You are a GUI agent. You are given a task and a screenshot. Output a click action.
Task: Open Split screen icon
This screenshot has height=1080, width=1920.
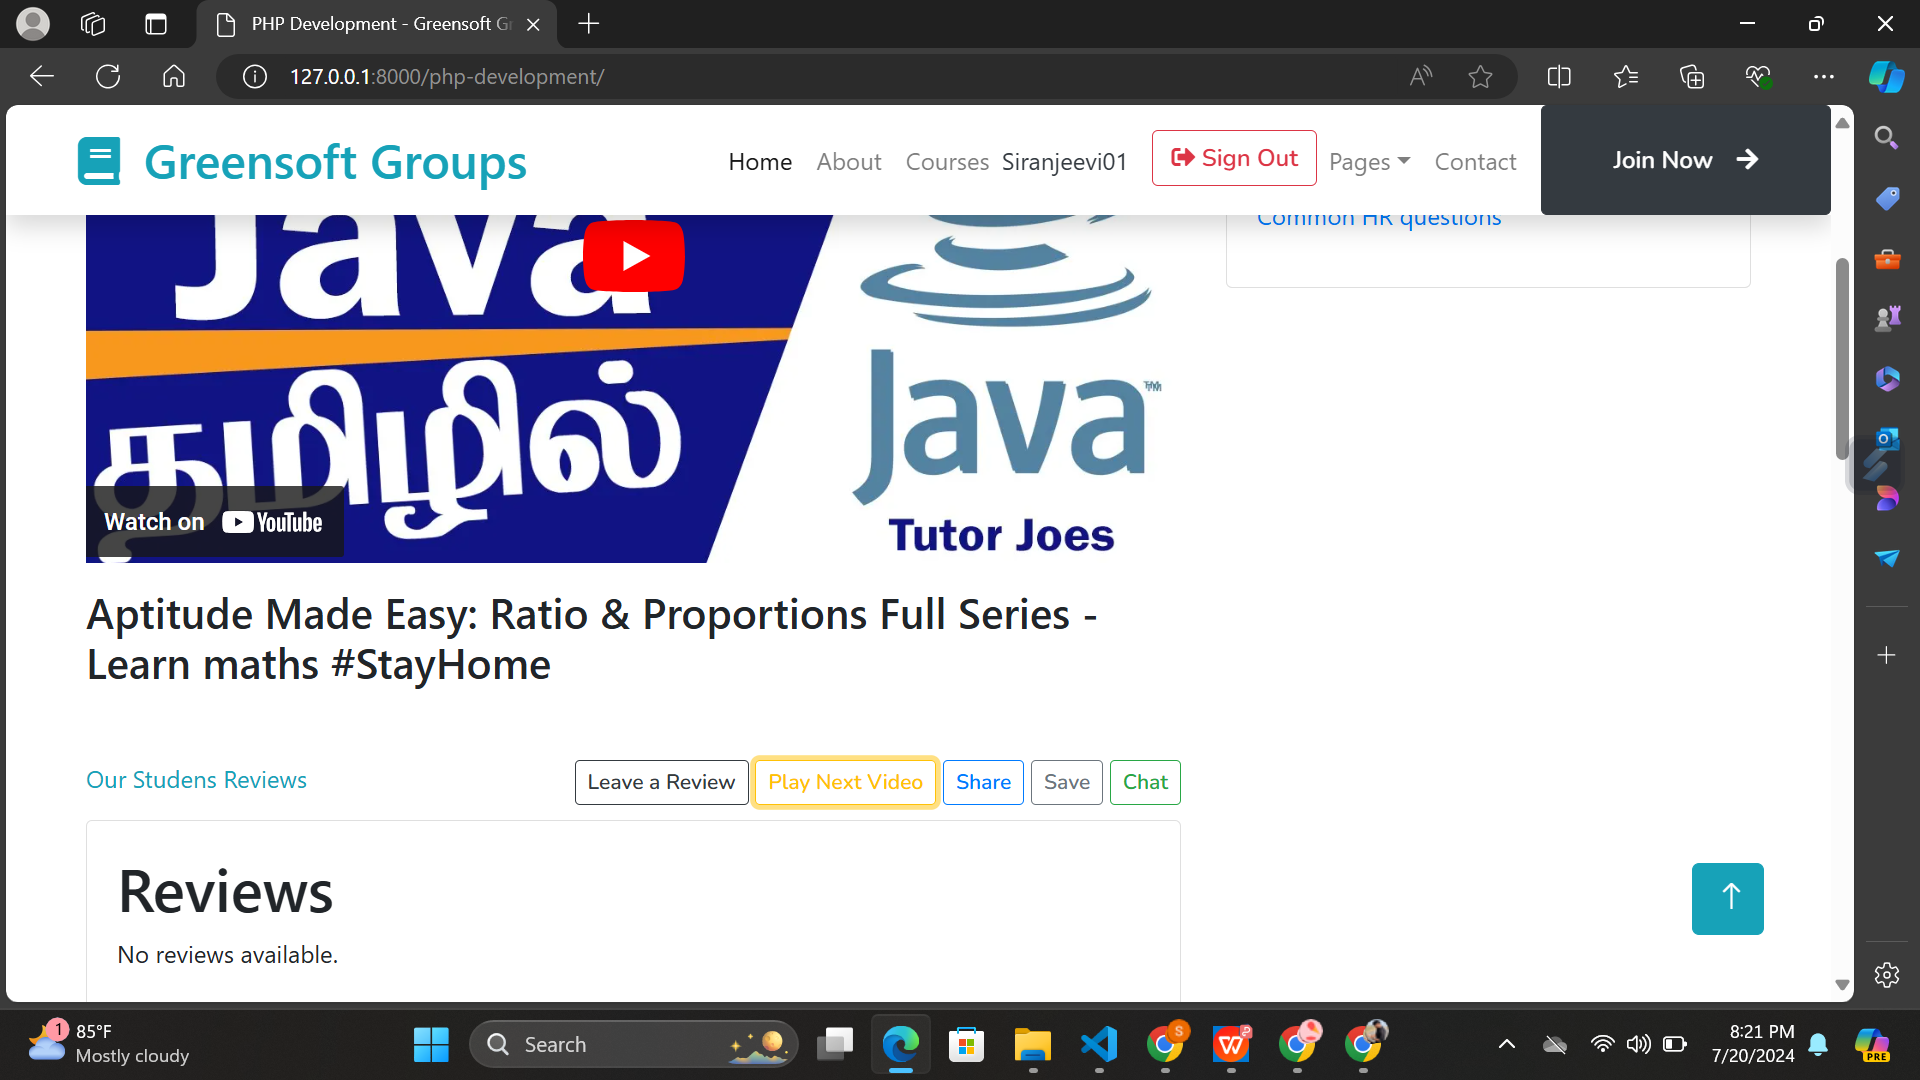1559,76
